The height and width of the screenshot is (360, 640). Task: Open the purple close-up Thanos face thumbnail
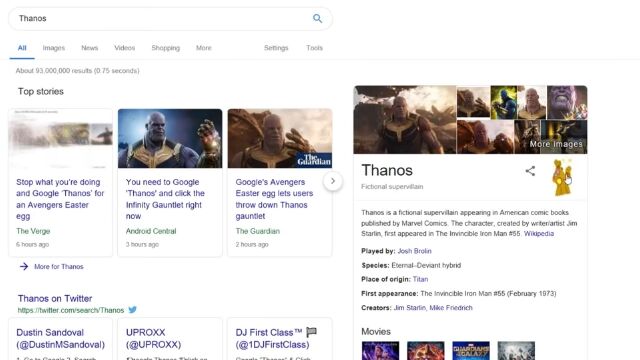coord(567,102)
